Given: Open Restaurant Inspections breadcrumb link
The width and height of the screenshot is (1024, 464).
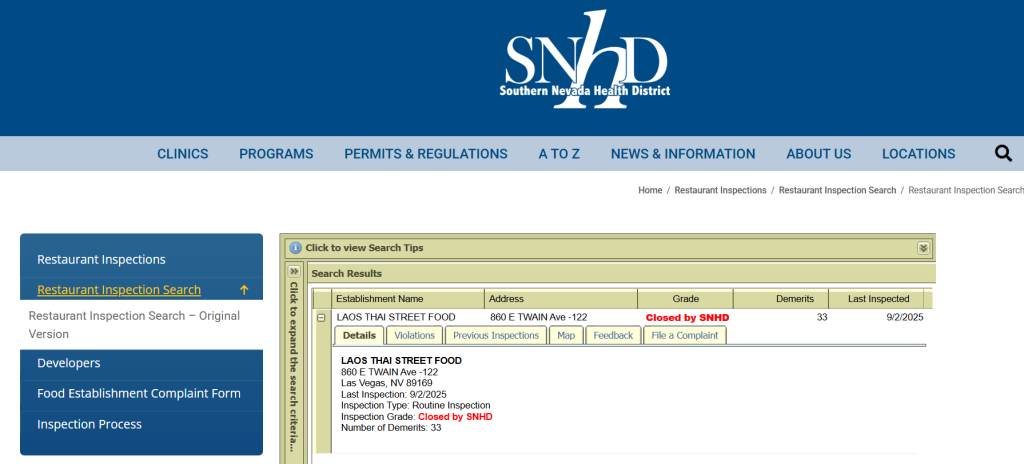Looking at the screenshot, I should pyautogui.click(x=720, y=190).
